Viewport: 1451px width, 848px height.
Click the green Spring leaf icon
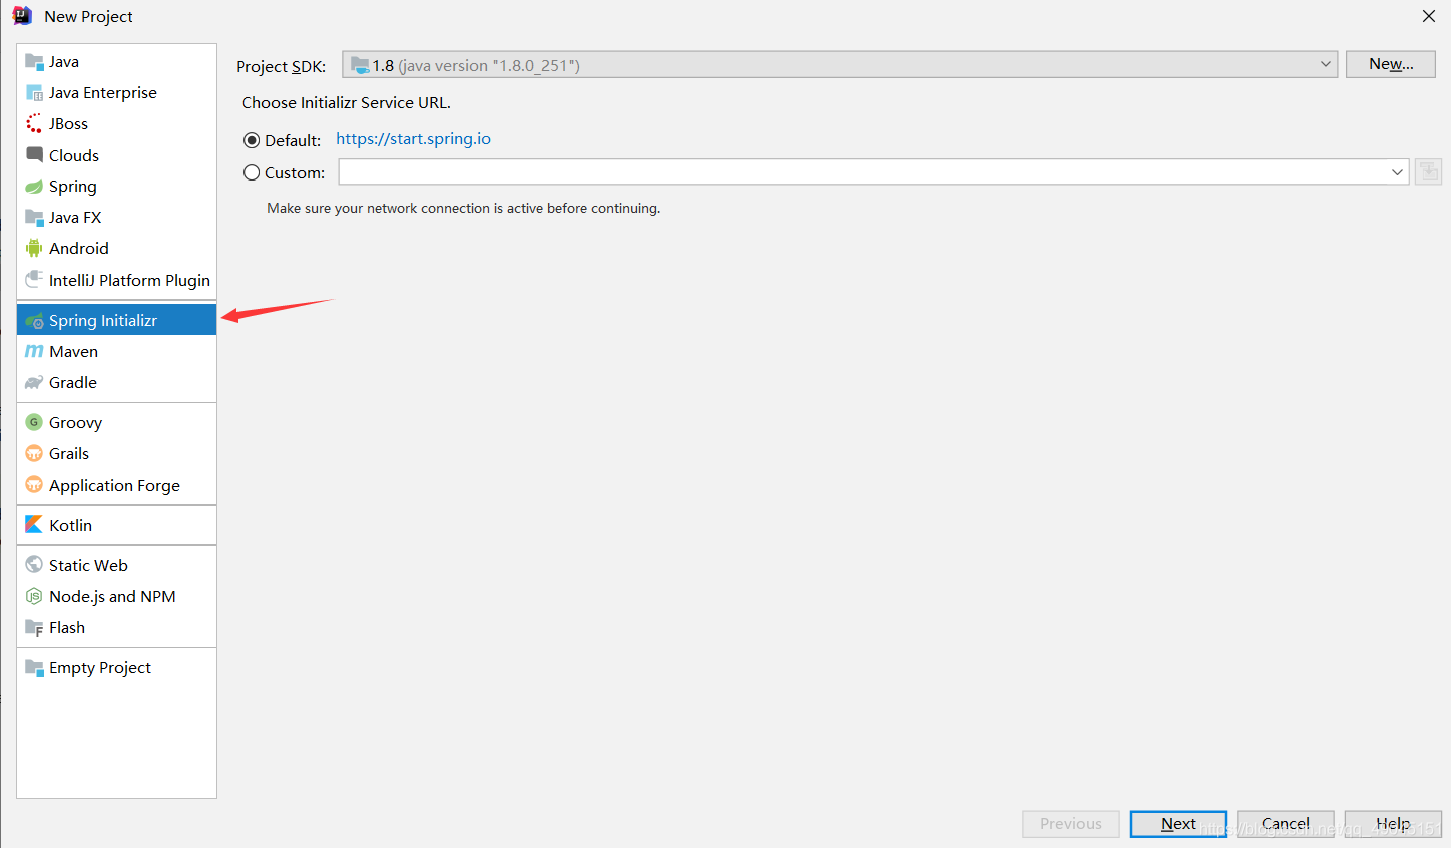pyautogui.click(x=34, y=187)
